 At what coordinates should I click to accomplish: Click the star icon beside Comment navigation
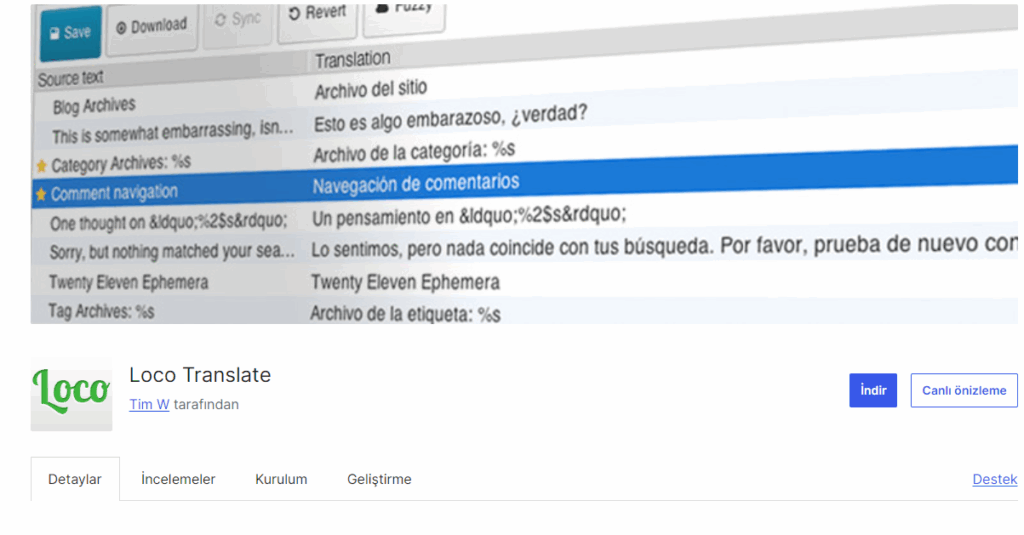point(41,195)
